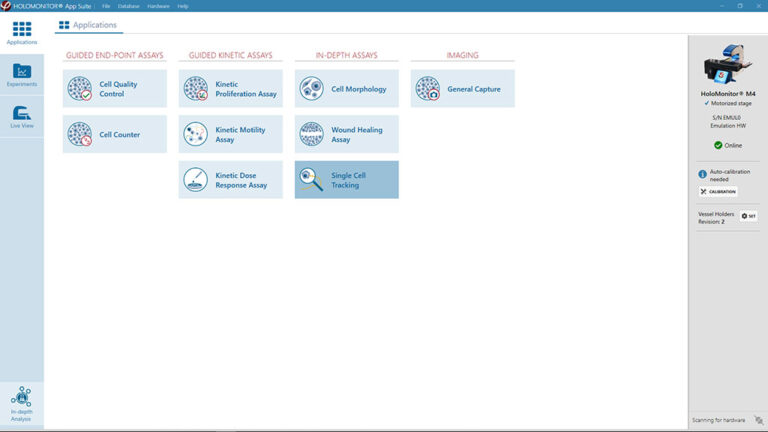Screen dimensions: 768x432
Task: Open the Experiments folder icon in sidebar
Action: click(22, 71)
